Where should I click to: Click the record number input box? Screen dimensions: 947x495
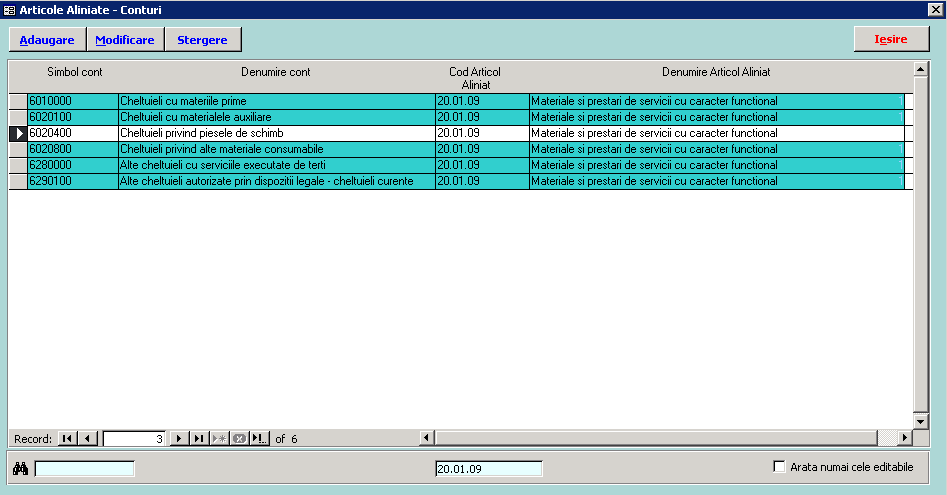[134, 439]
